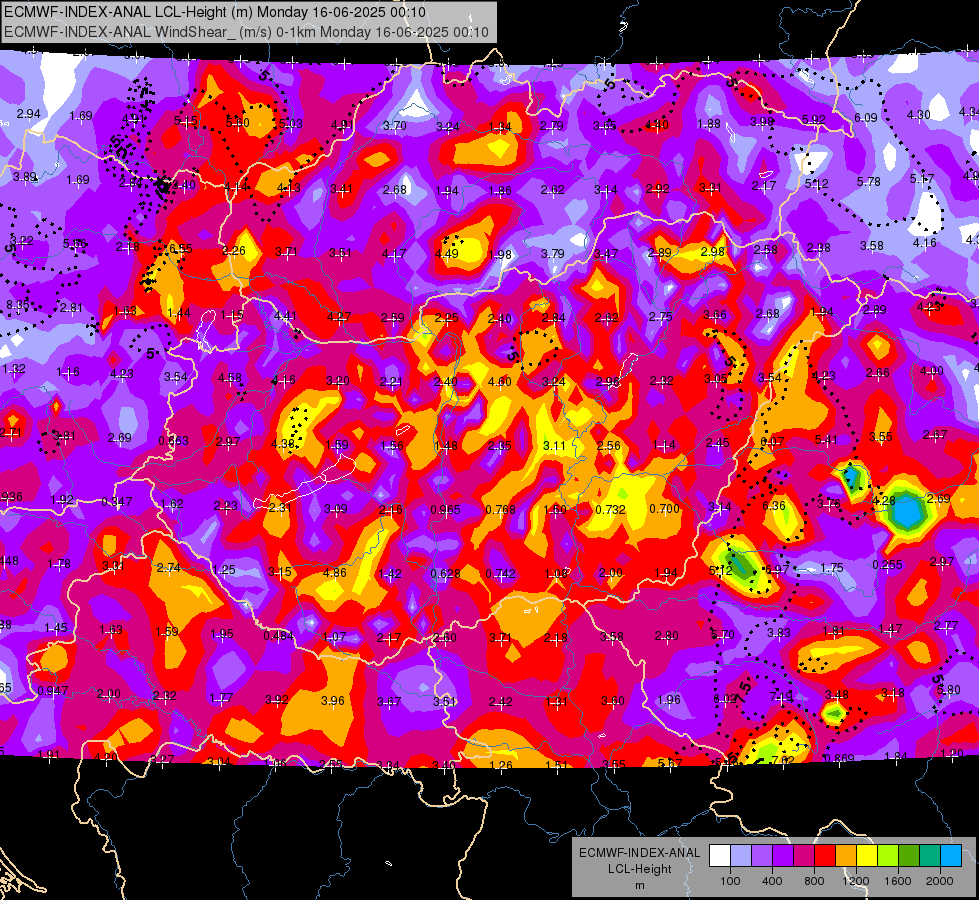Click the legend tick label 100
This screenshot has width=979, height=900.
[730, 881]
